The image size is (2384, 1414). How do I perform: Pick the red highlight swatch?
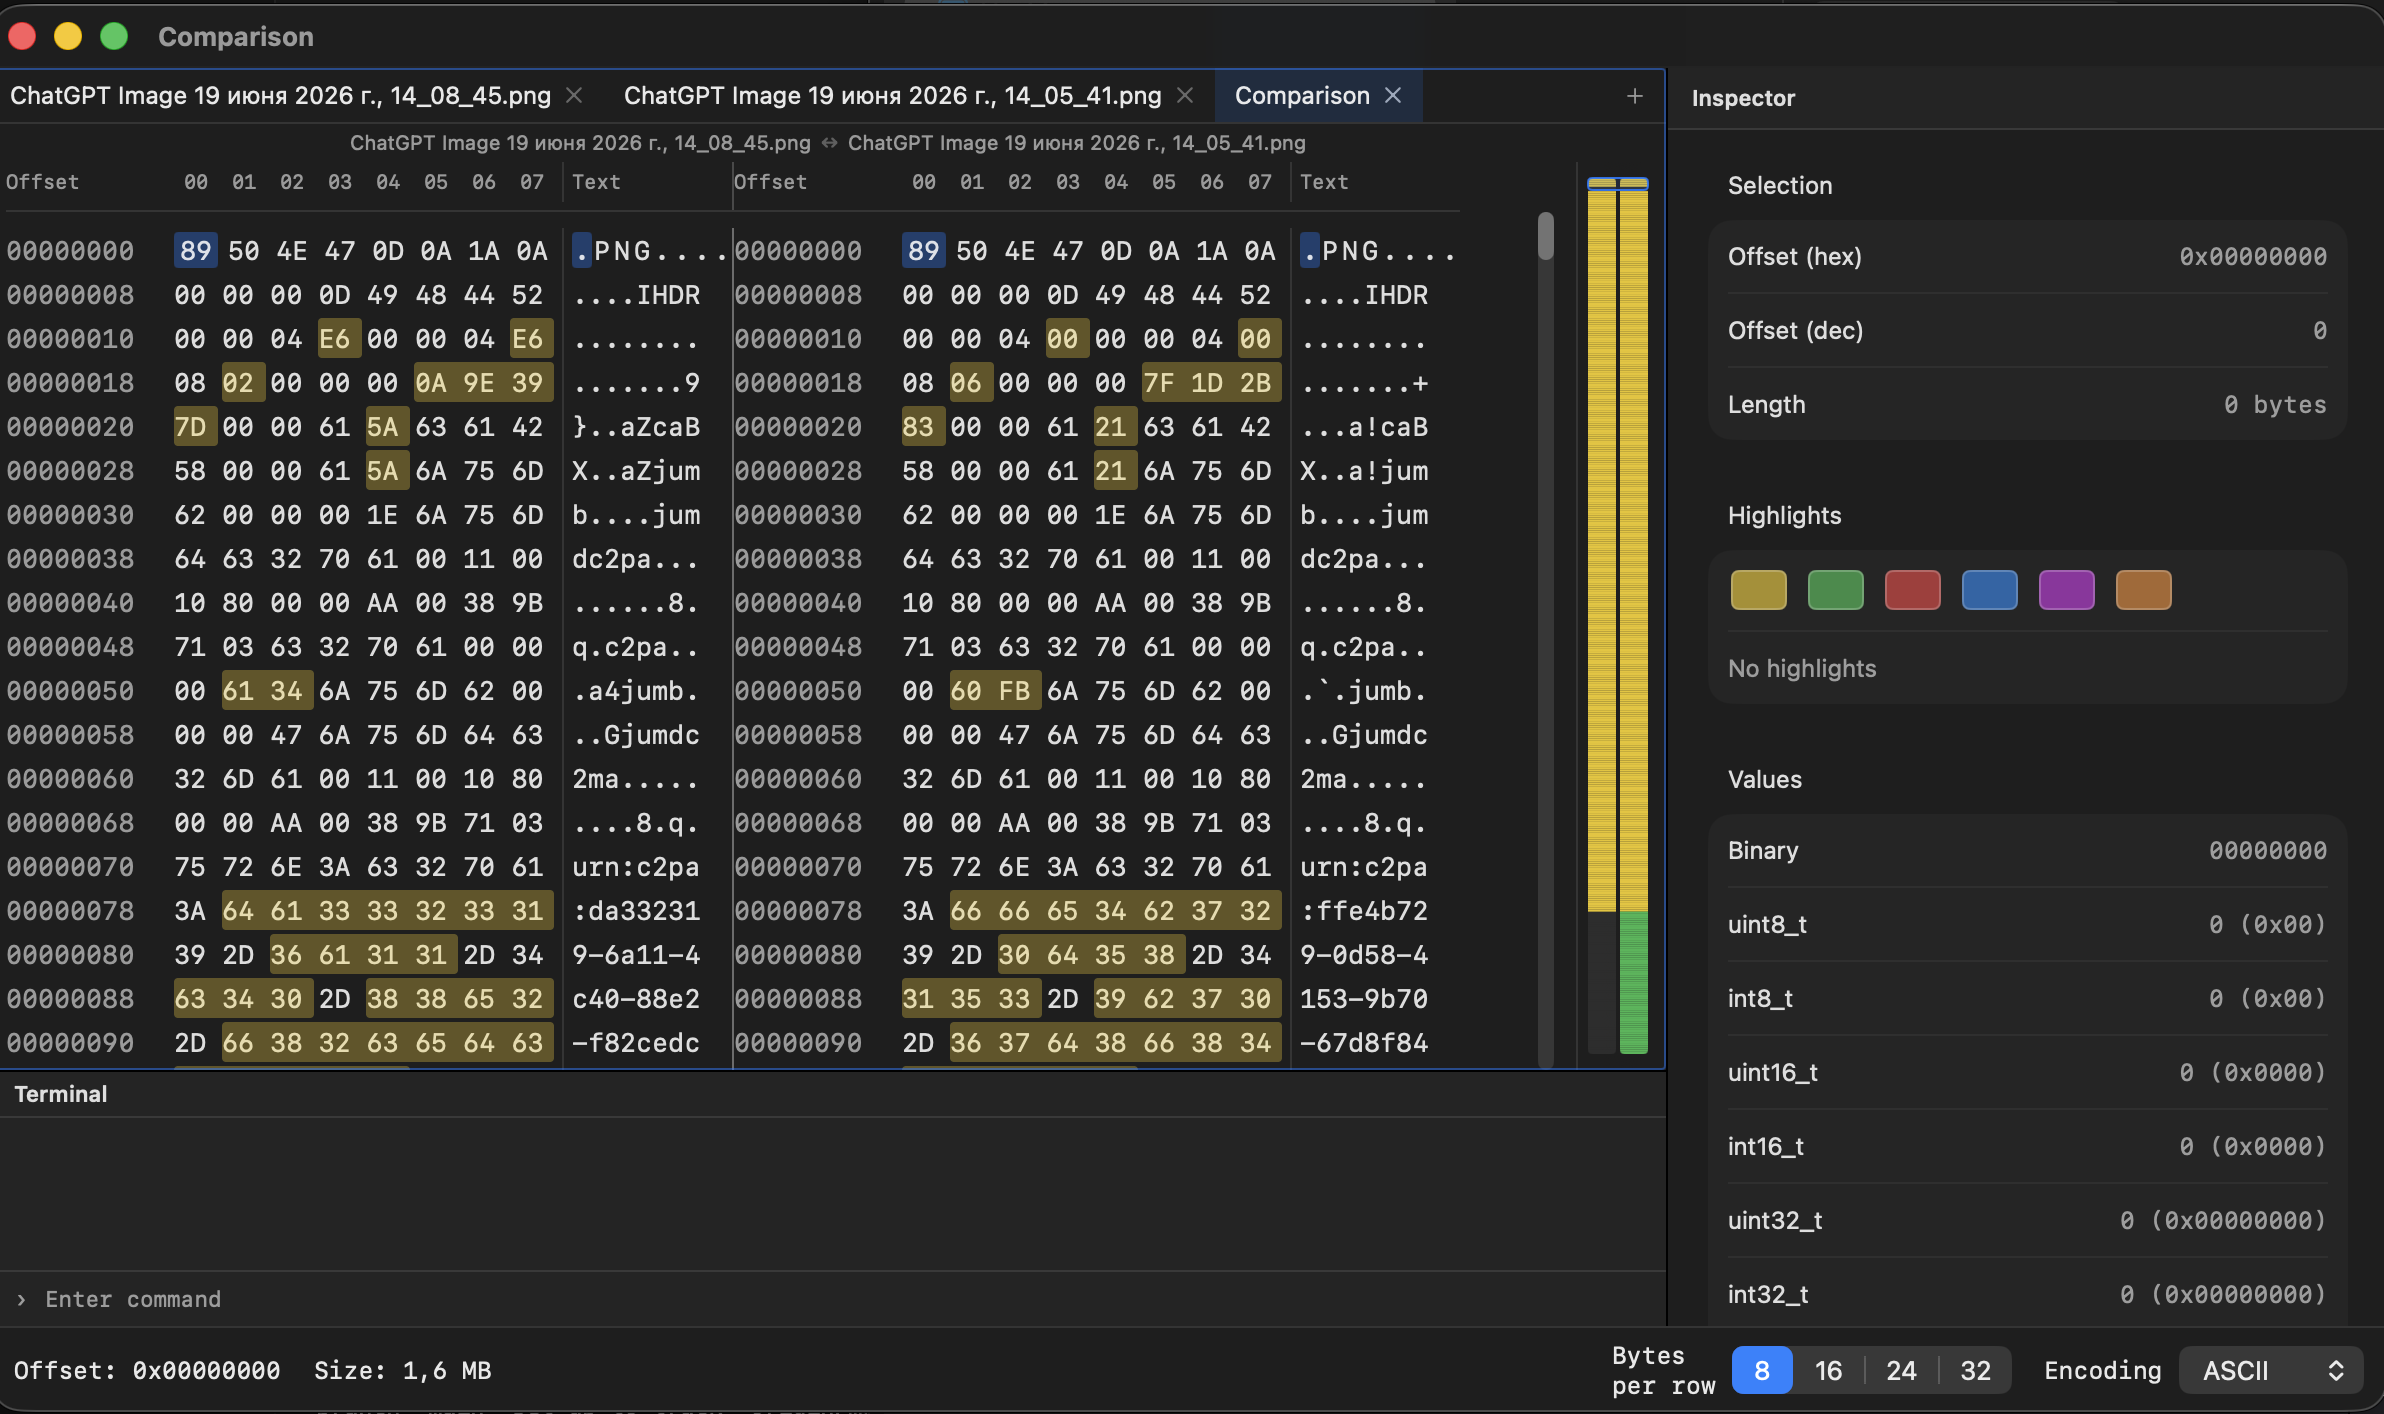point(1912,590)
